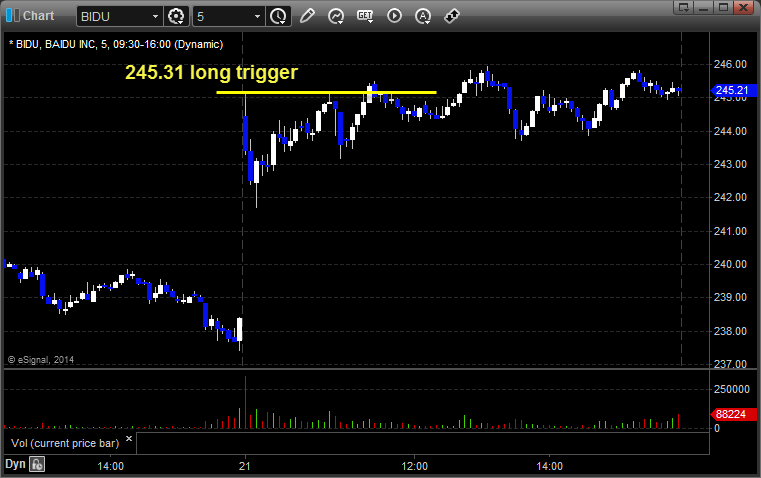Click the blue Chart window link icon

(12, 16)
